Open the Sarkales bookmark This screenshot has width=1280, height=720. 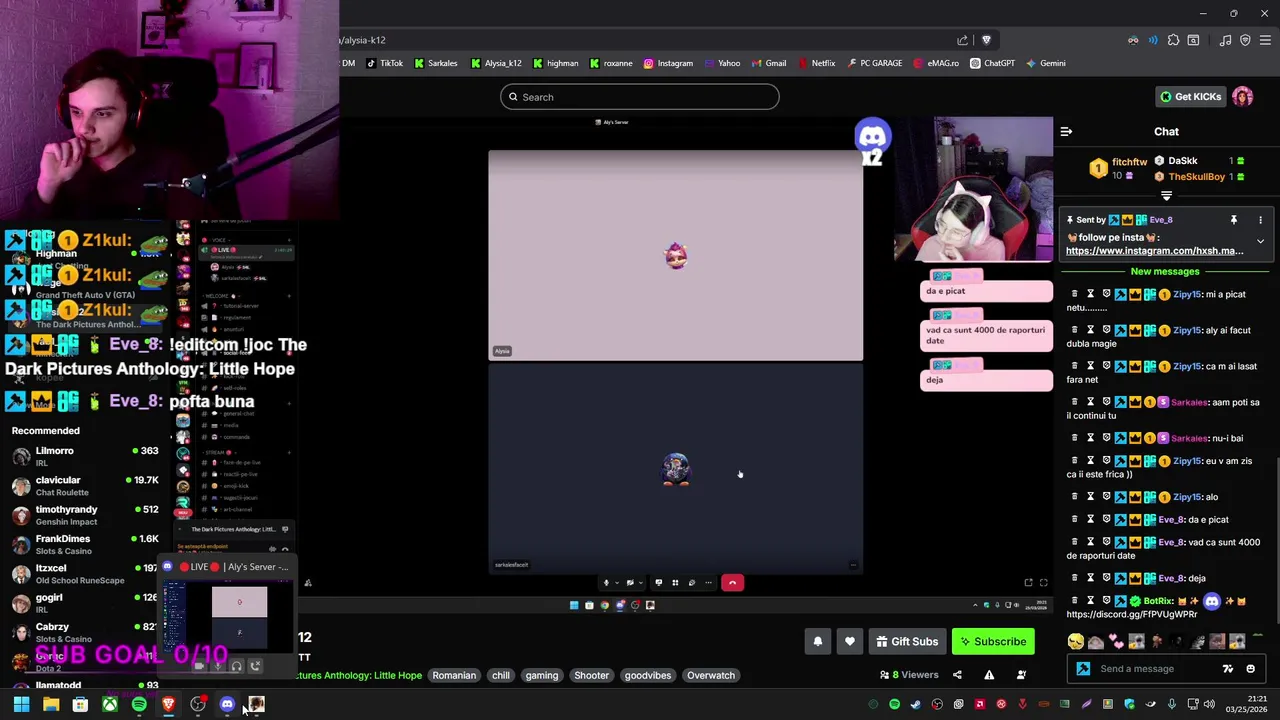(x=436, y=63)
